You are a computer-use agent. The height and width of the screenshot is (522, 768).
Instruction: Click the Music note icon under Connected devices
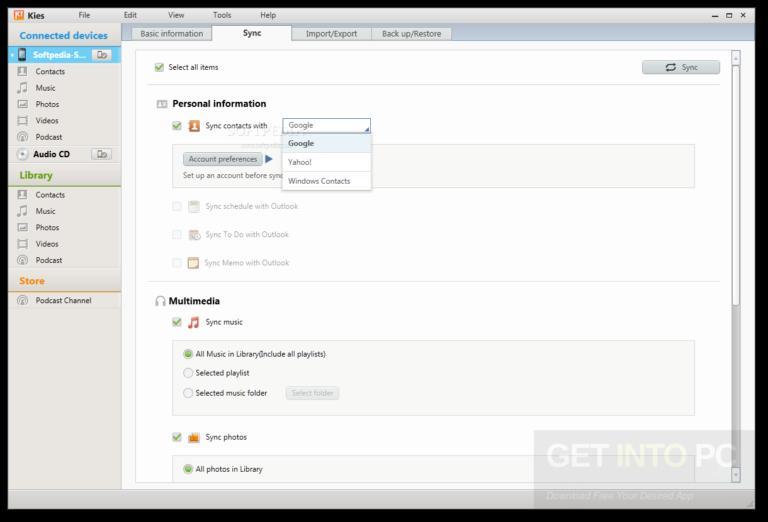tap(22, 88)
